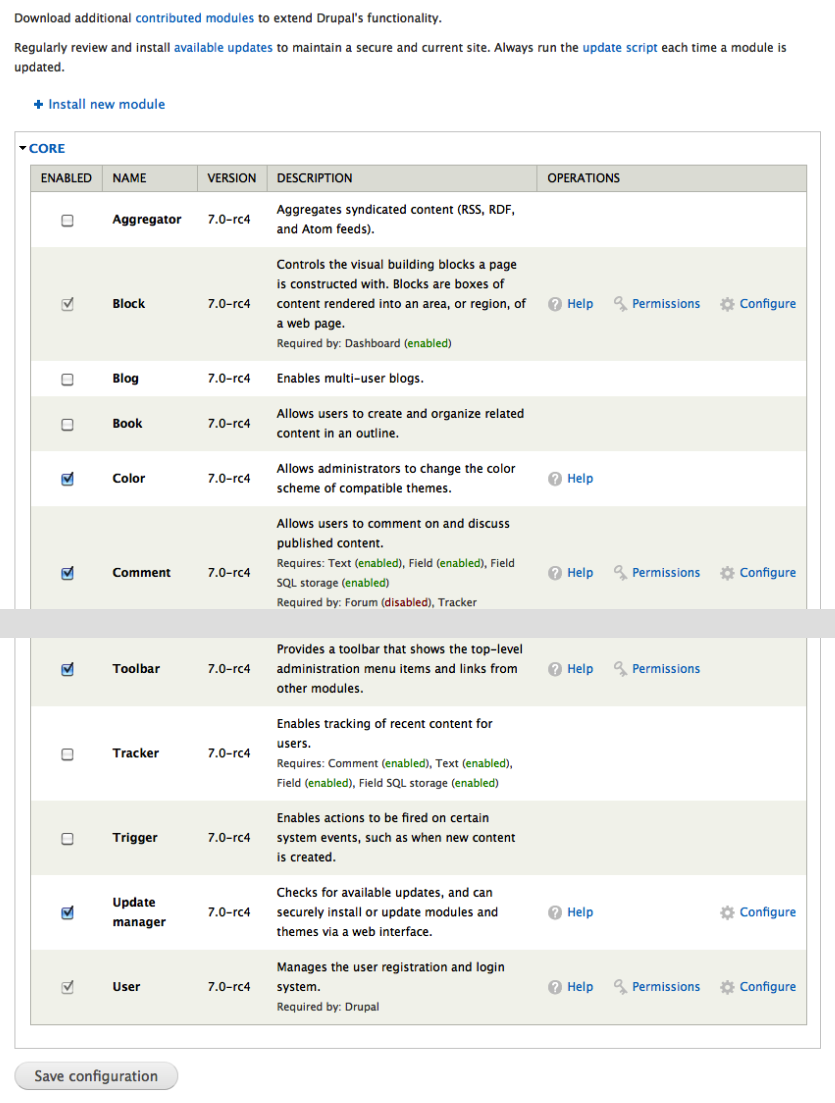Click the Permissions key icon for Toolbar
The image size is (835, 1103).
620,668
